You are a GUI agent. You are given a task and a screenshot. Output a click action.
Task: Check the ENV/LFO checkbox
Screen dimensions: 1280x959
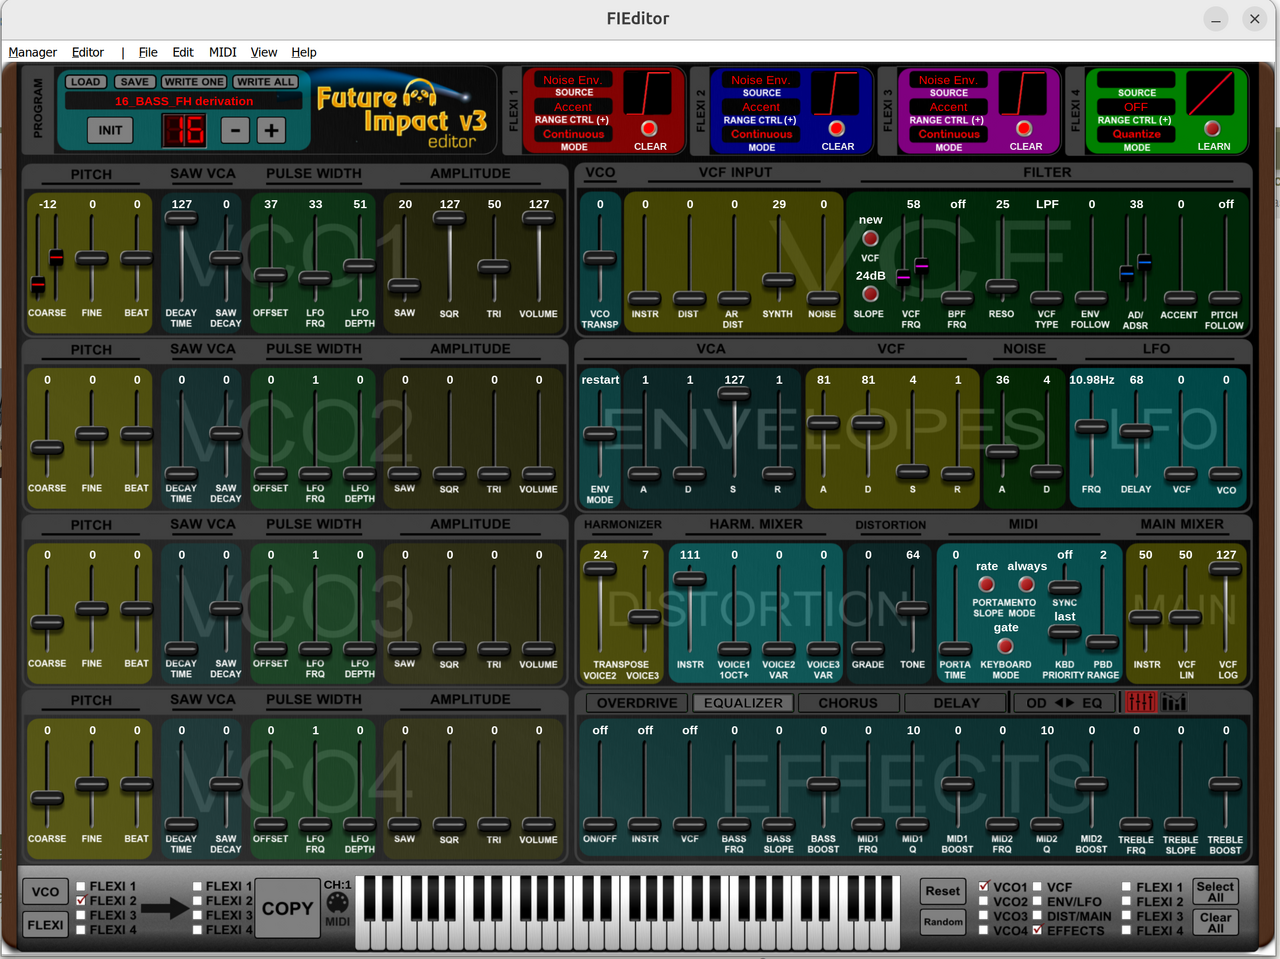click(x=1037, y=901)
